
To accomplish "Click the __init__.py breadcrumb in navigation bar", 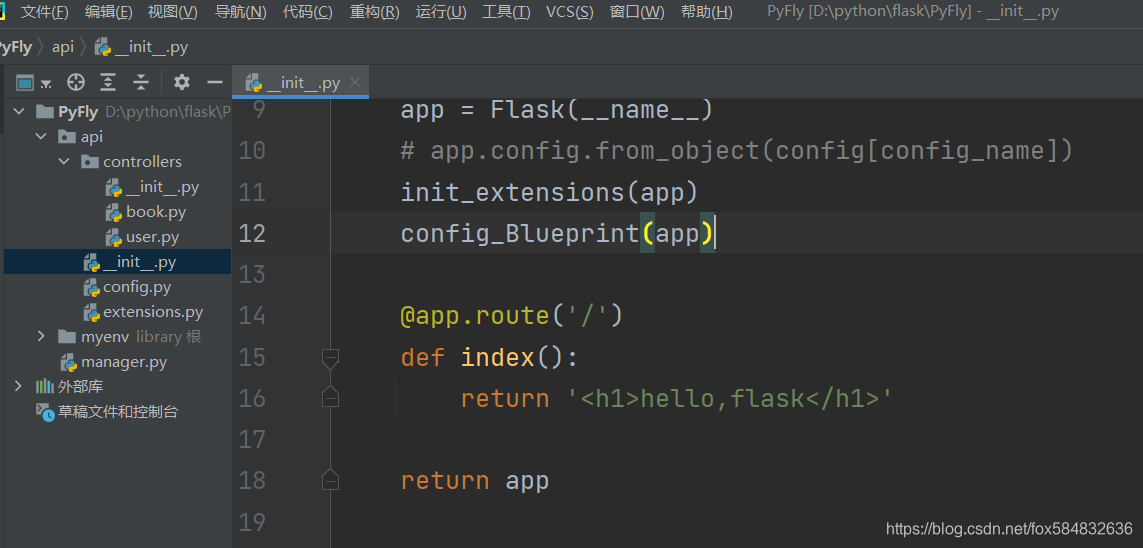I will 141,47.
